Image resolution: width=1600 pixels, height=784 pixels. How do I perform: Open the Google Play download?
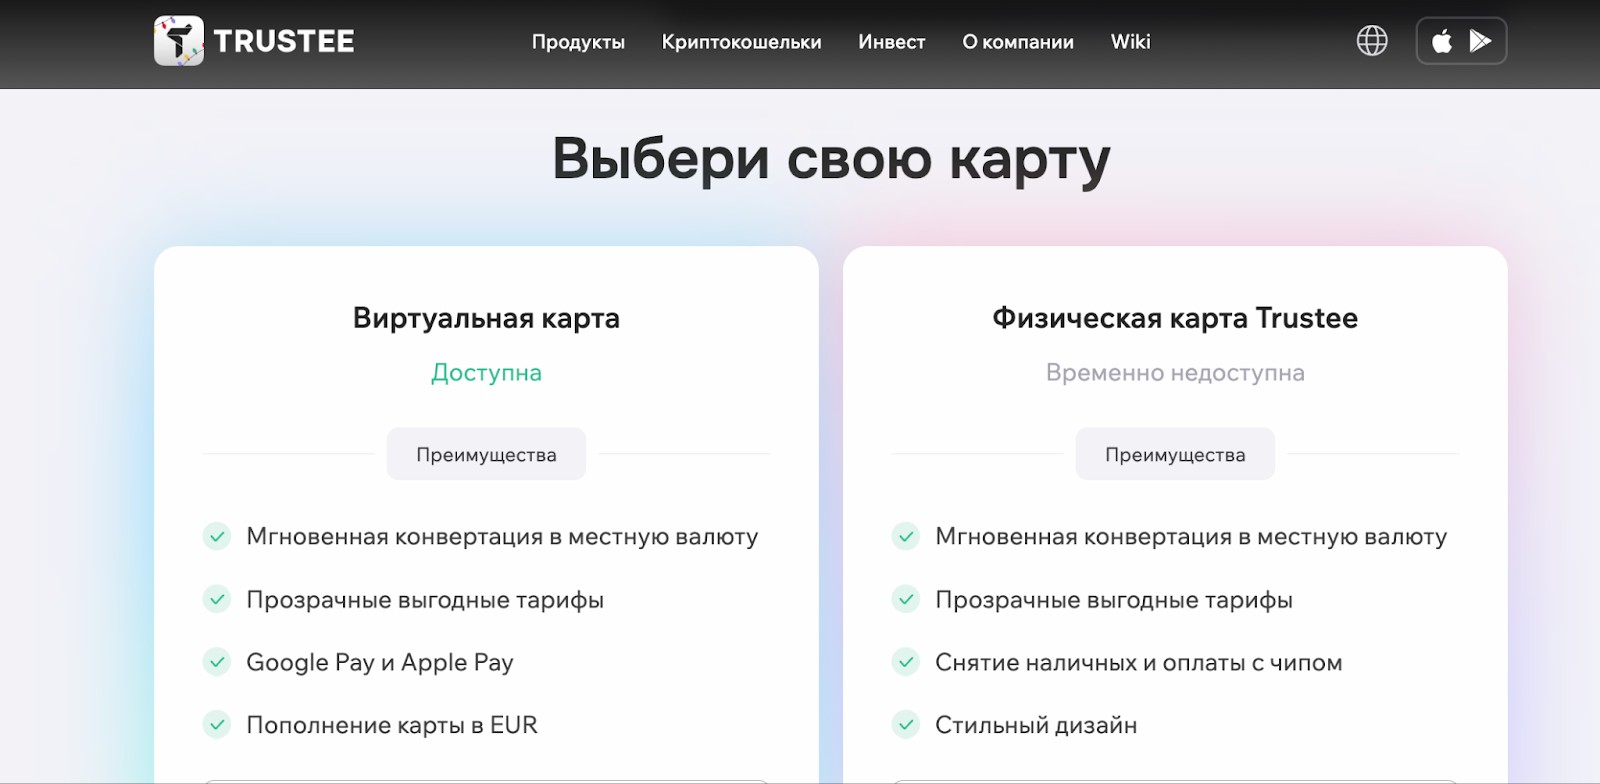pyautogui.click(x=1480, y=41)
